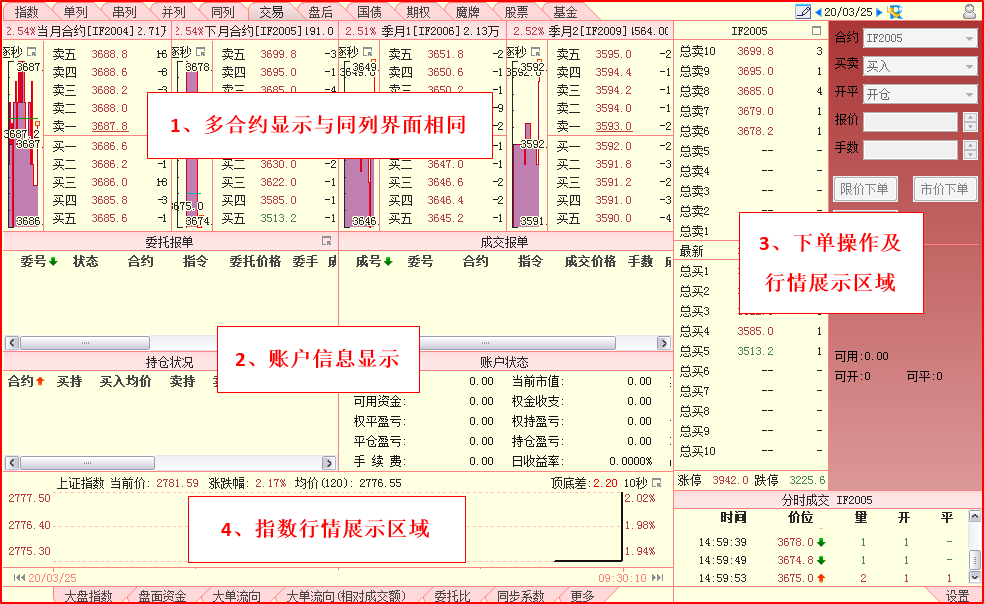Image resolution: width=984 pixels, height=604 pixels.
Task: Open the 大单流向 bottom tab
Action: pos(237,596)
